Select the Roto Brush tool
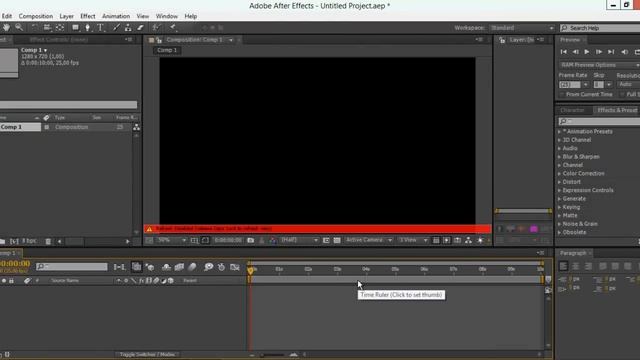This screenshot has width=640, height=360. (156, 27)
